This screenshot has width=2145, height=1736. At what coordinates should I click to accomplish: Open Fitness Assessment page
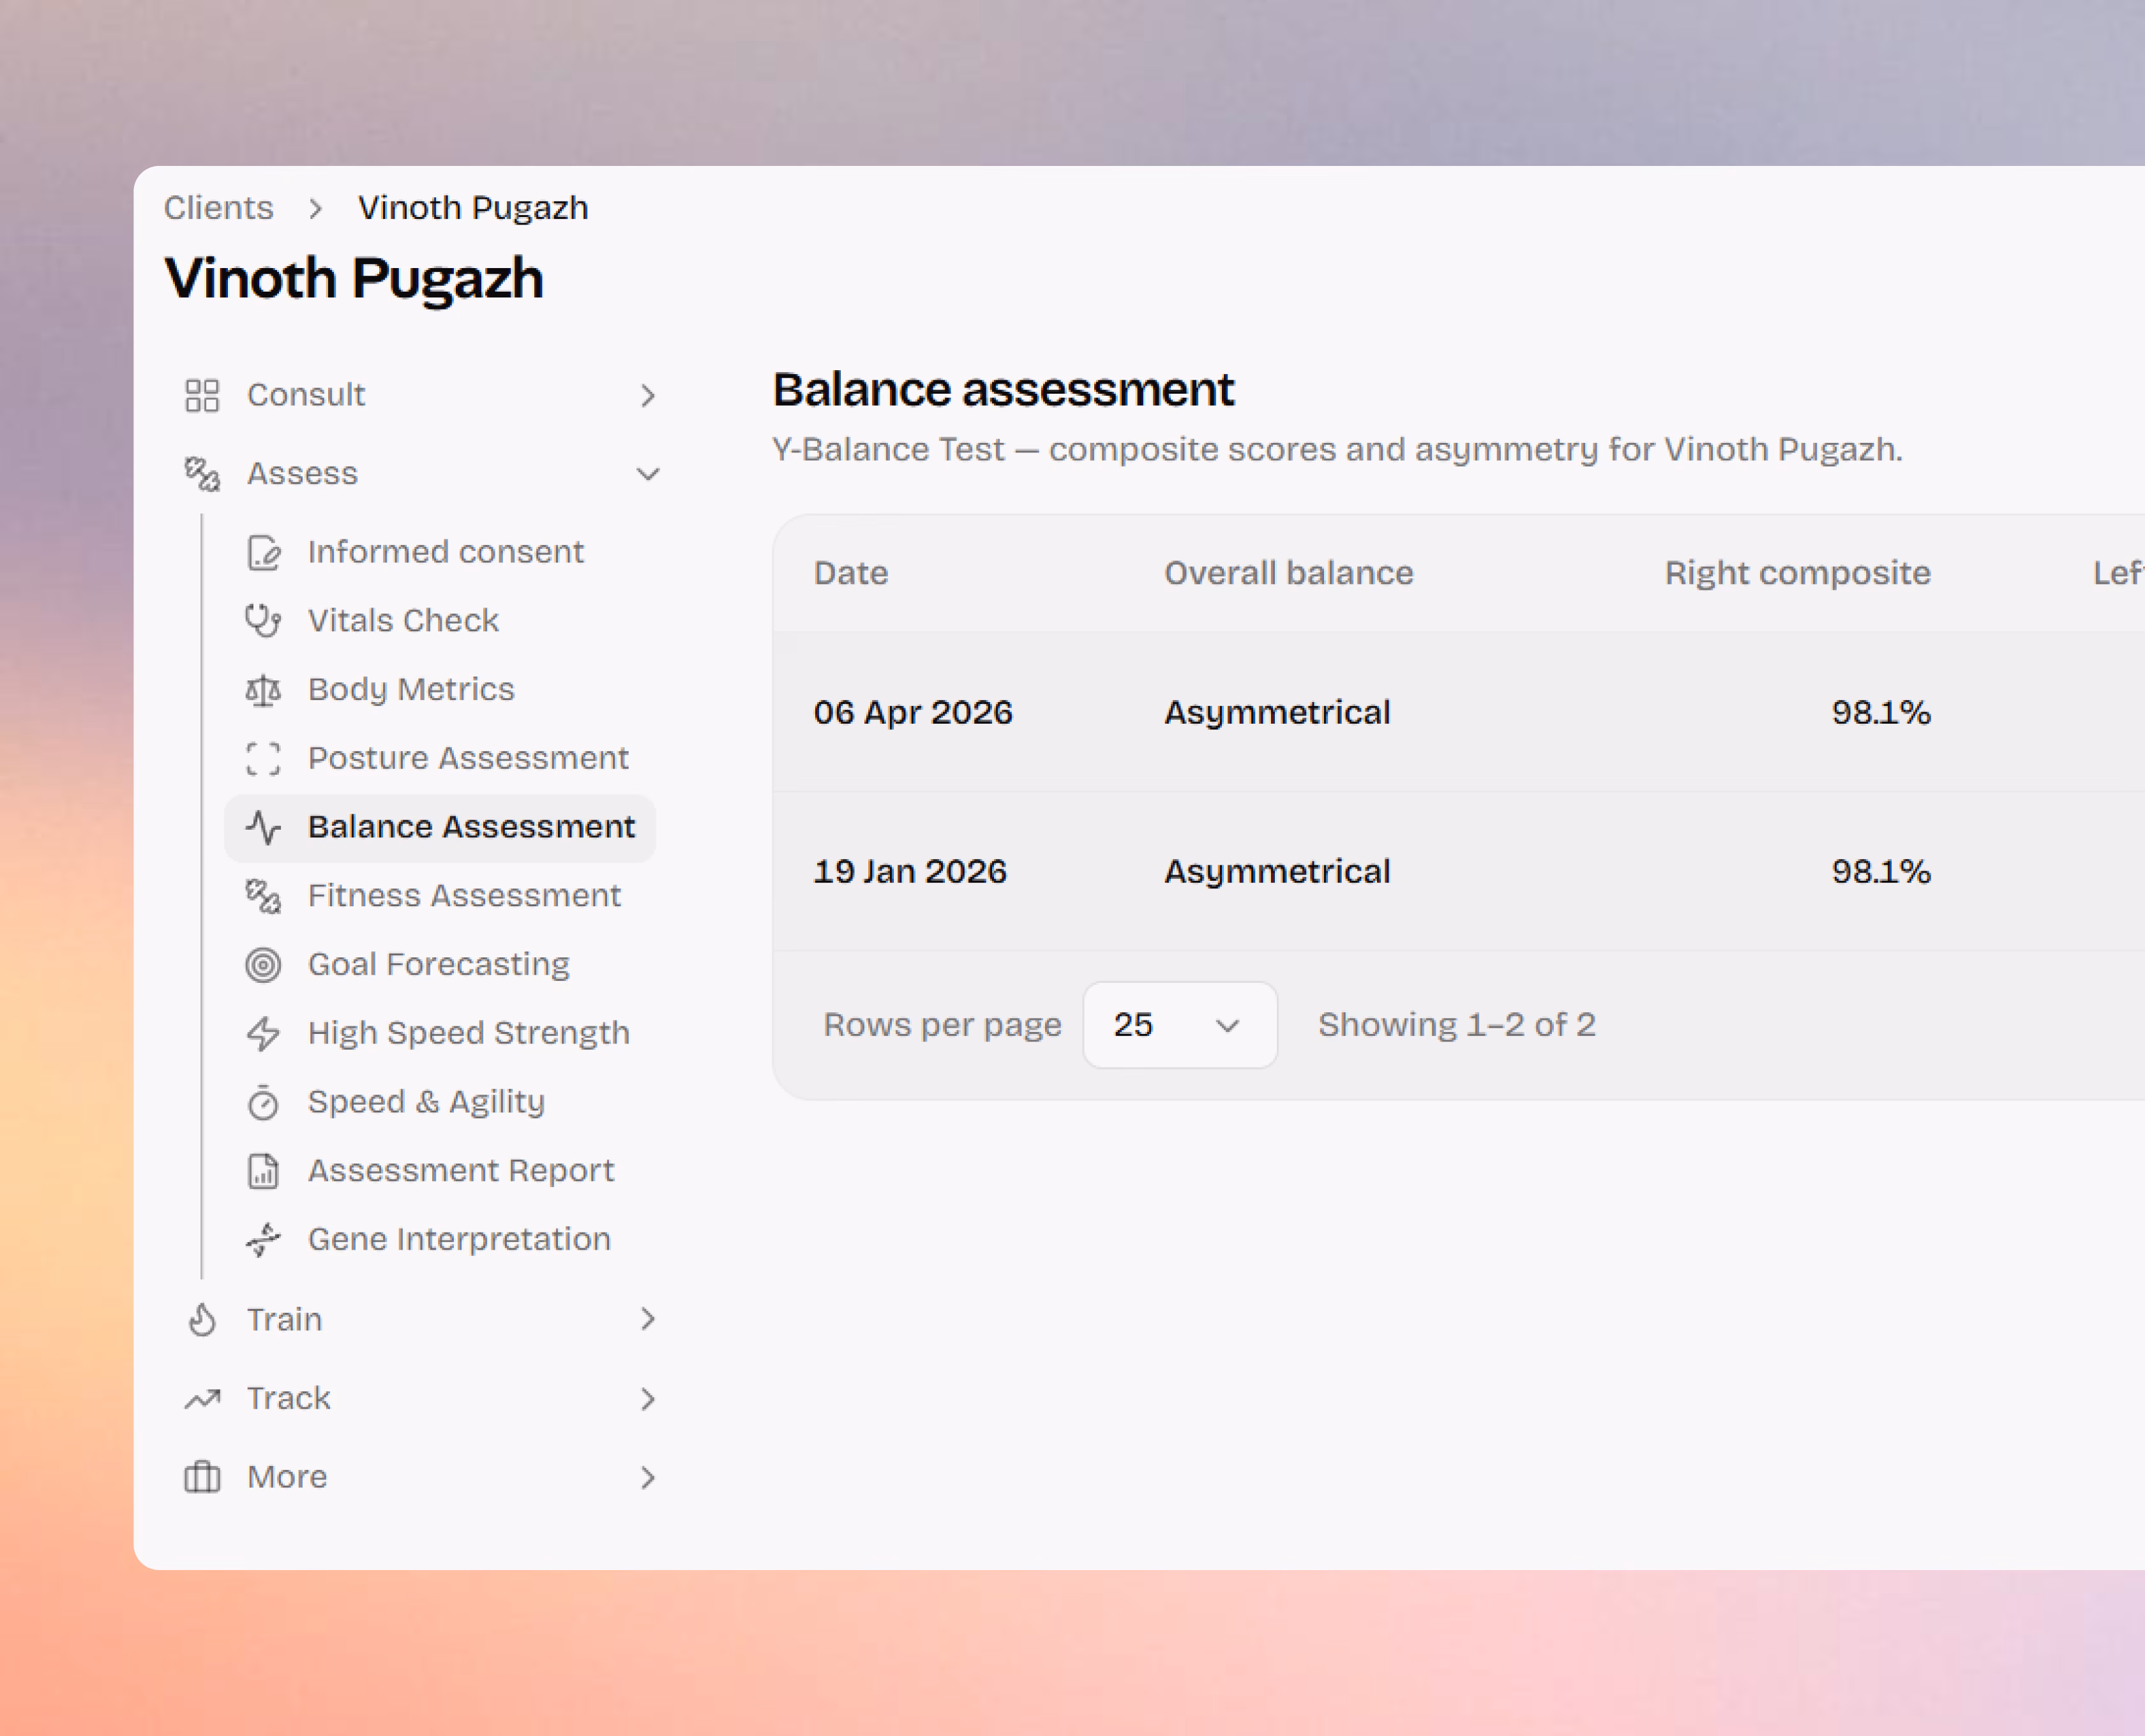click(440, 896)
